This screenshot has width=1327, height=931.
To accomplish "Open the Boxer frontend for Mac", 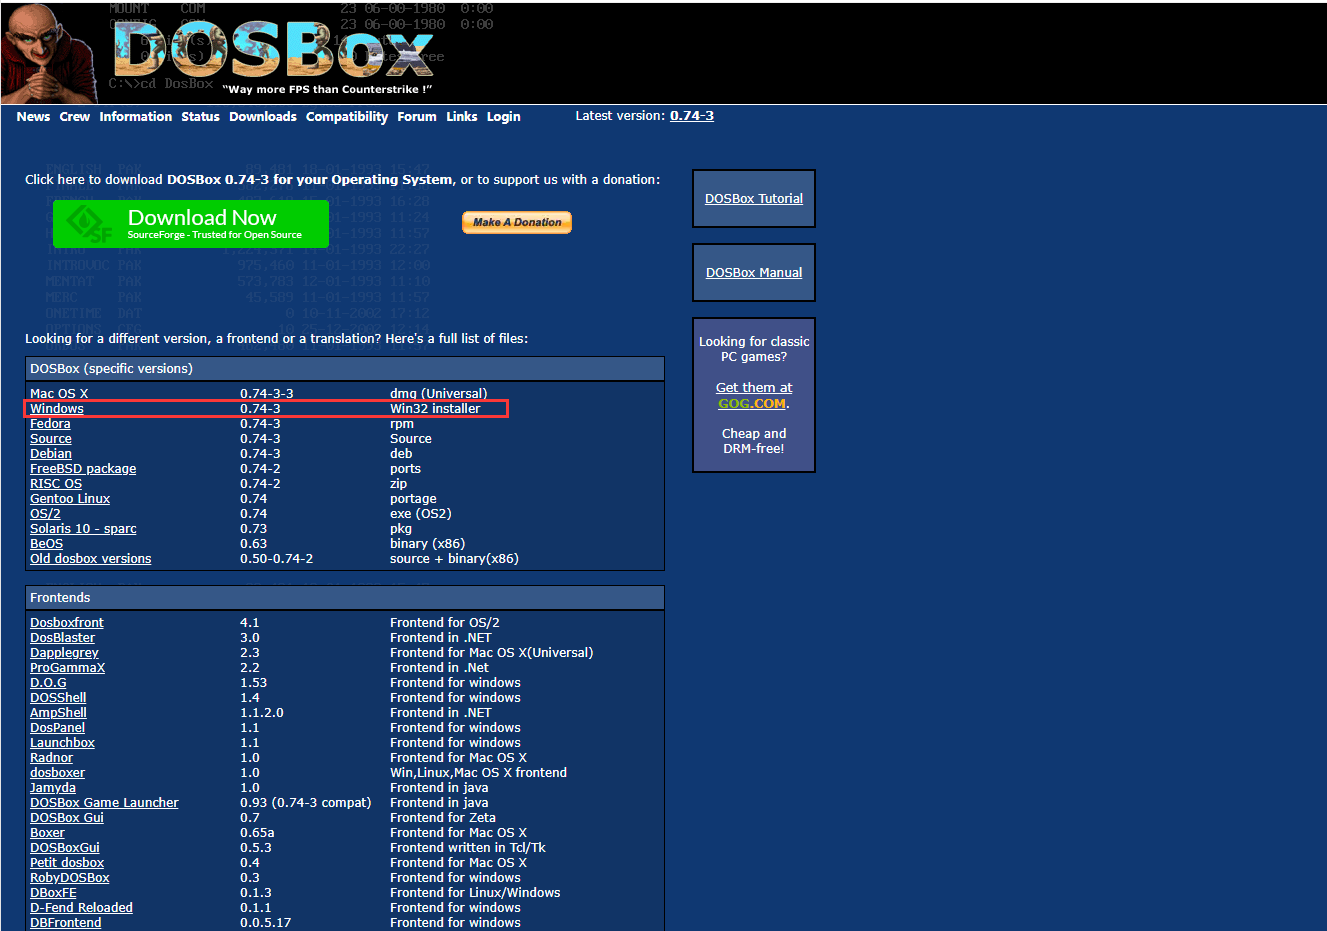I will click(47, 832).
